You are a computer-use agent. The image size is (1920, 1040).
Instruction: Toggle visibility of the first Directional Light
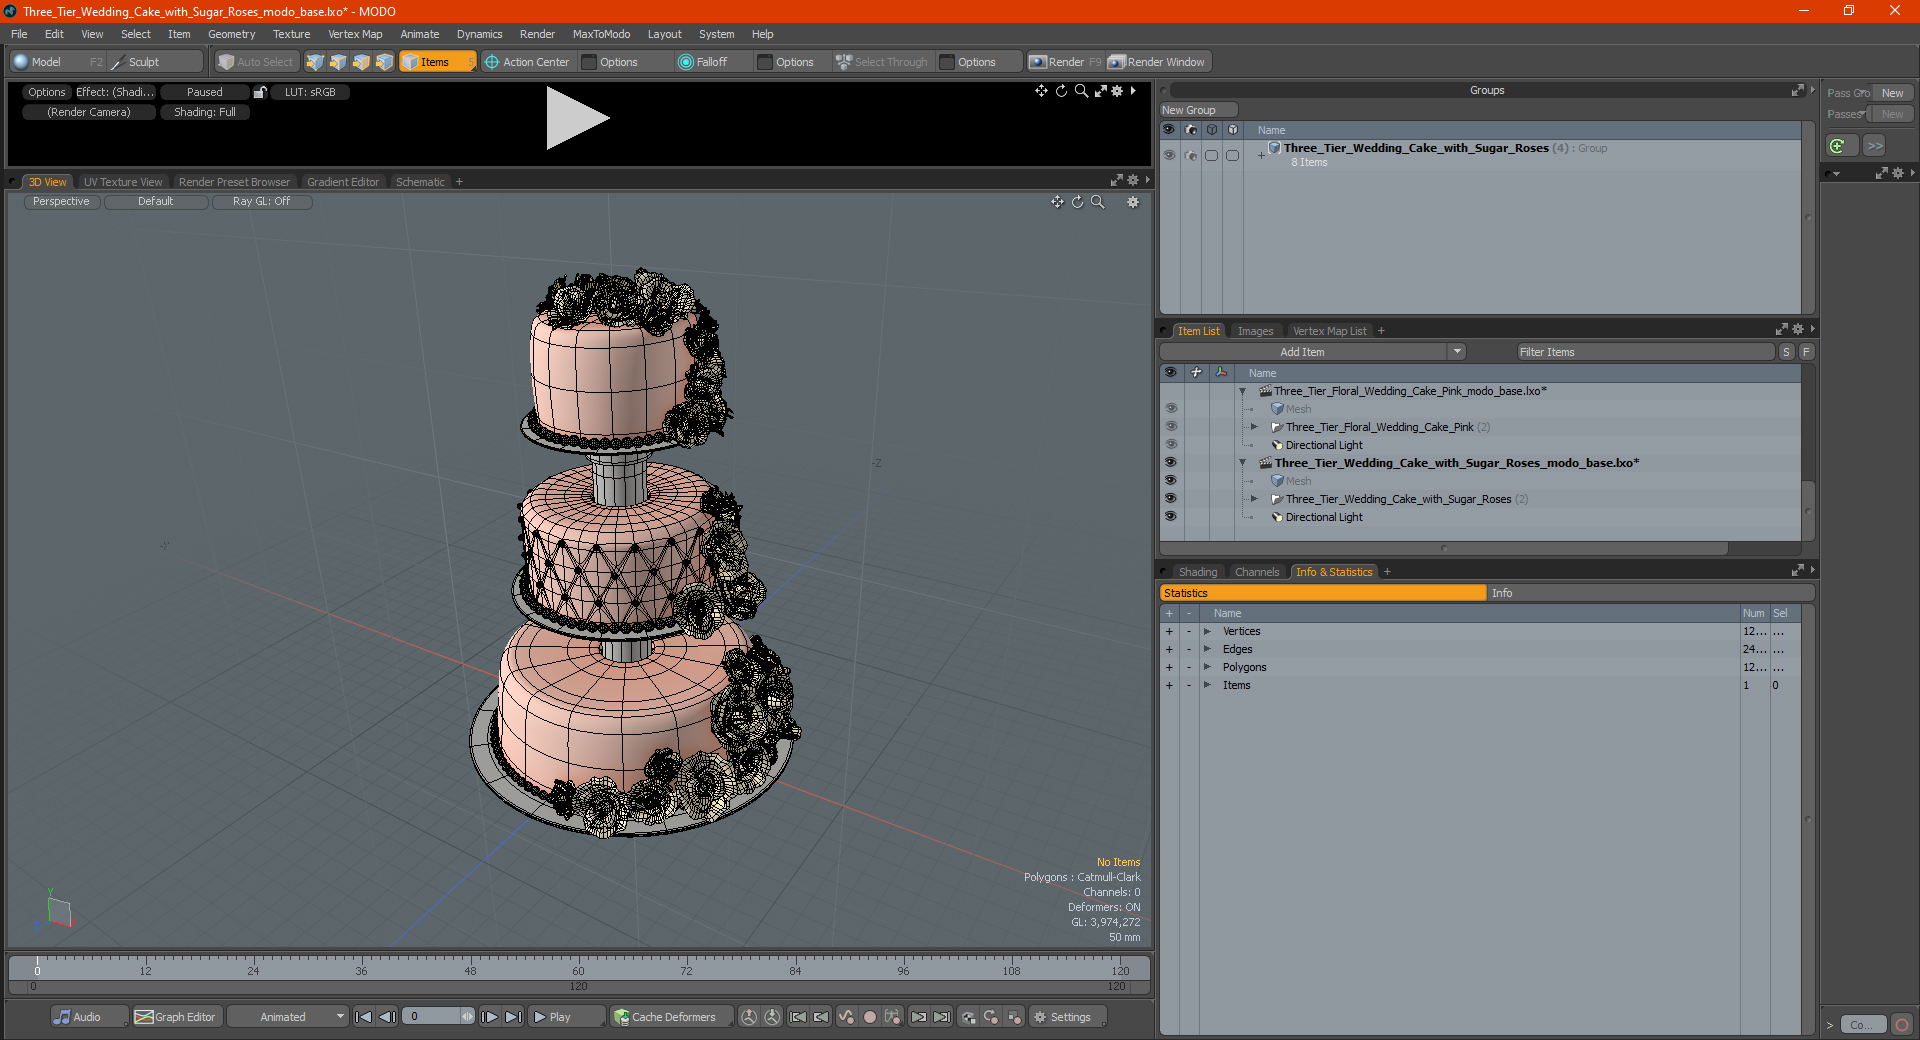tap(1170, 445)
